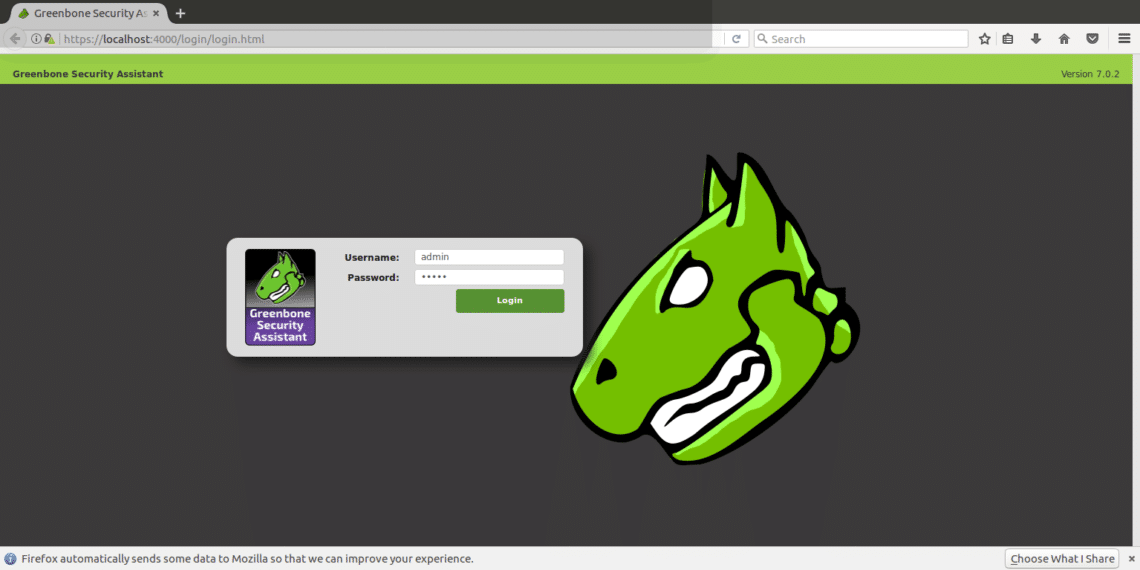Click the Choose What I Share button
Viewport: 1140px width, 570px height.
click(x=1062, y=559)
